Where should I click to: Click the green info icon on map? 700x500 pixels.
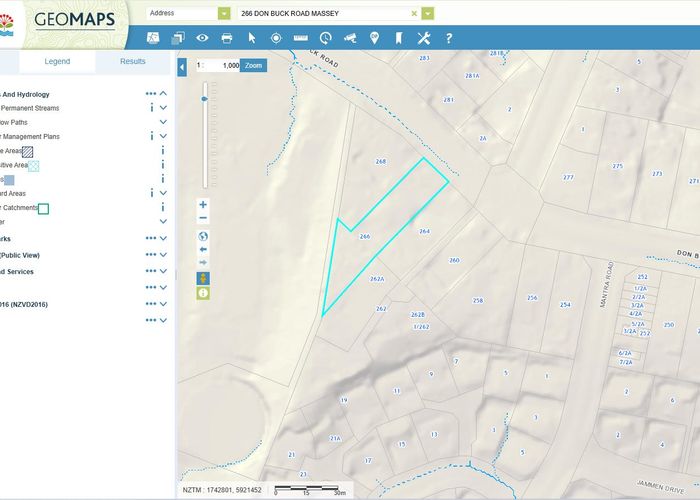pyautogui.click(x=203, y=293)
